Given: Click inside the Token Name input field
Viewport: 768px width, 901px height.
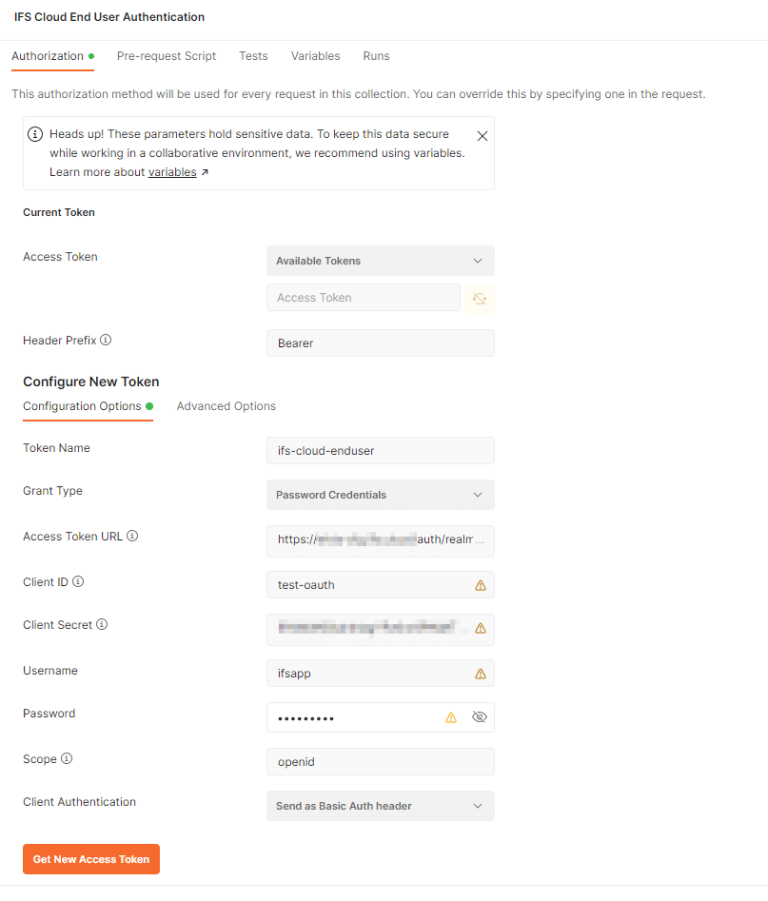Looking at the screenshot, I should click(x=380, y=450).
